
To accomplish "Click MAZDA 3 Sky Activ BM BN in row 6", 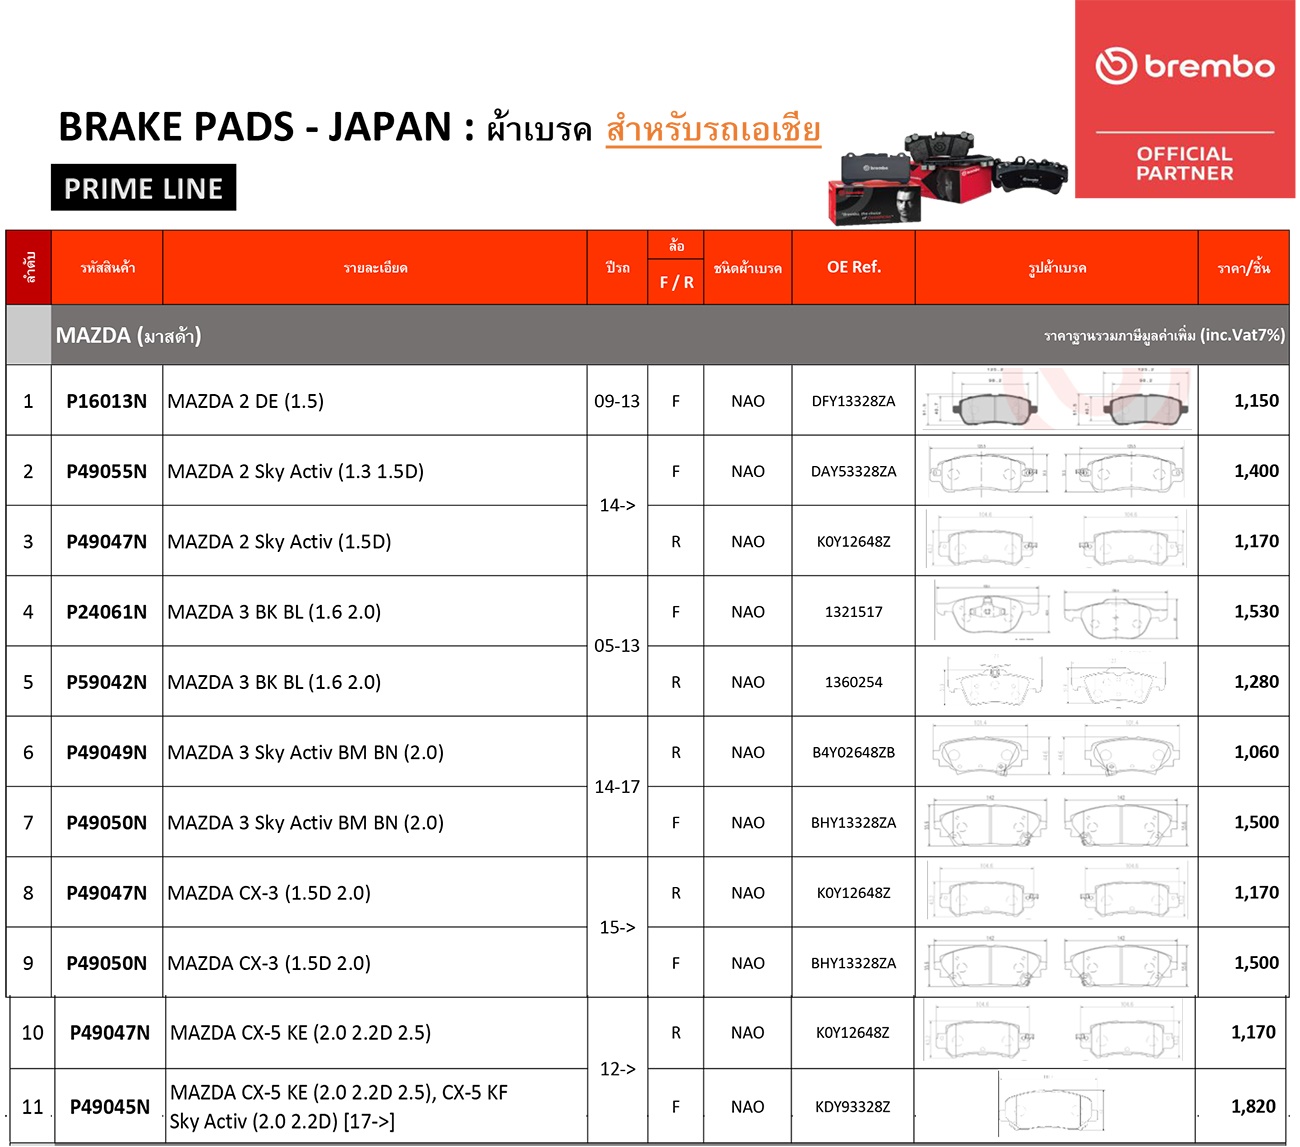I will (x=306, y=752).
